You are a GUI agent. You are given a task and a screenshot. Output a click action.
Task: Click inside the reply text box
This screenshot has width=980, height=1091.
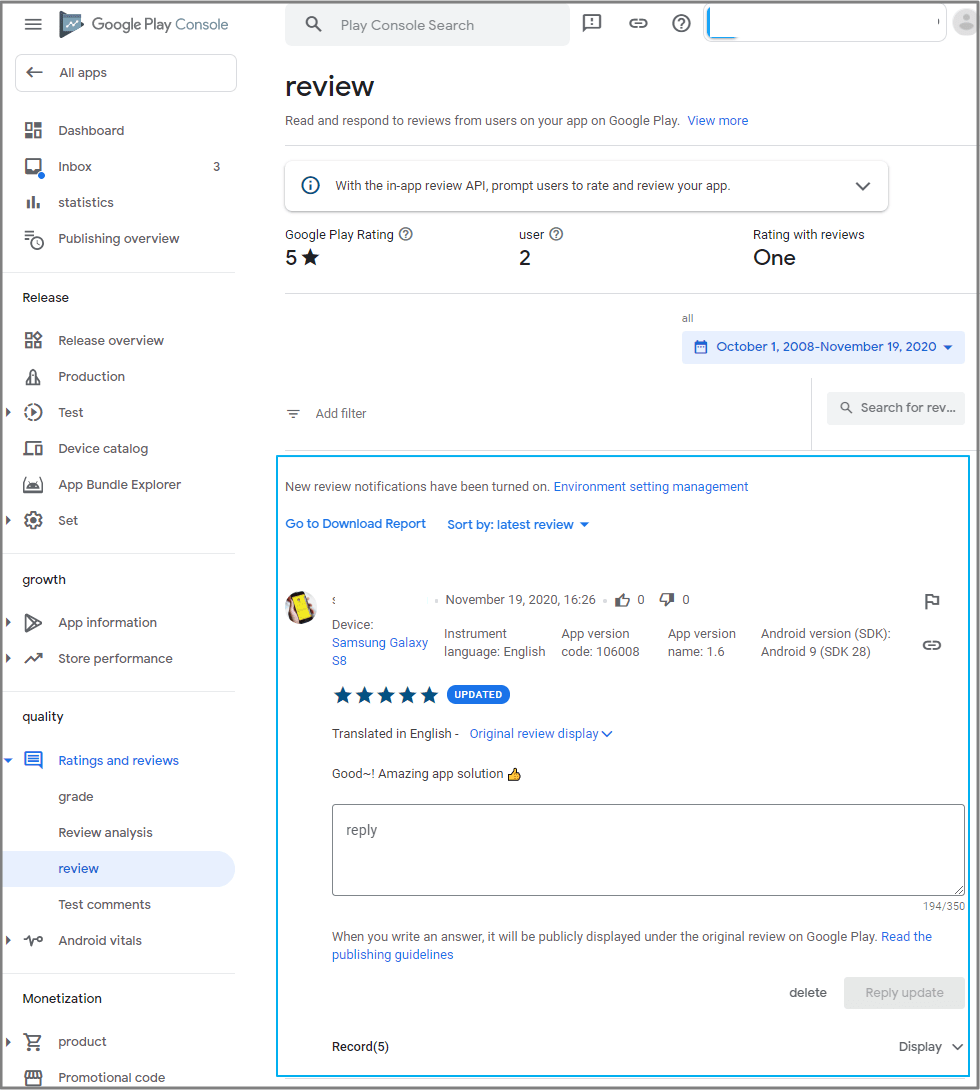click(648, 849)
